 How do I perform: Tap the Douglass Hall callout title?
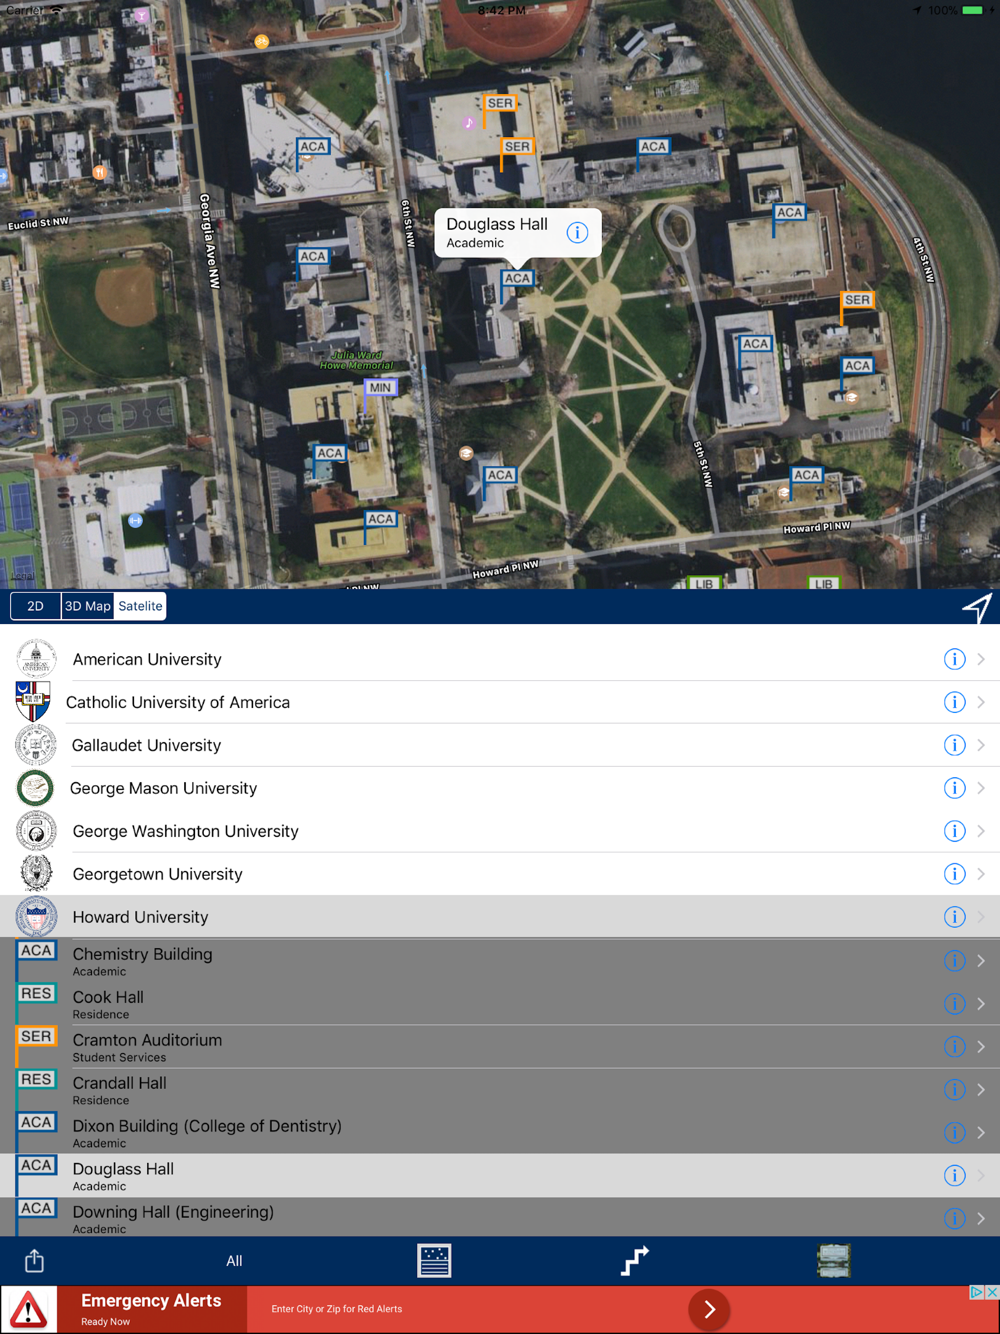click(x=497, y=224)
